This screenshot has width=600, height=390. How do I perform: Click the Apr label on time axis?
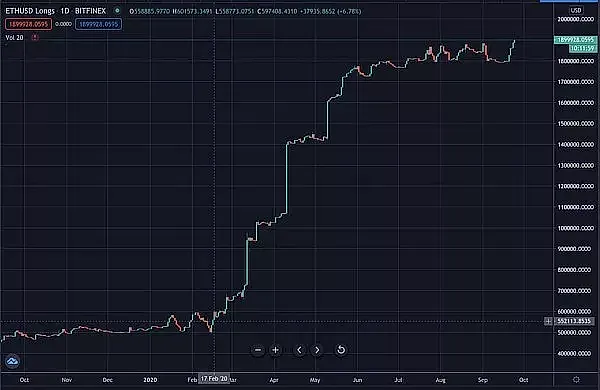pos(274,380)
